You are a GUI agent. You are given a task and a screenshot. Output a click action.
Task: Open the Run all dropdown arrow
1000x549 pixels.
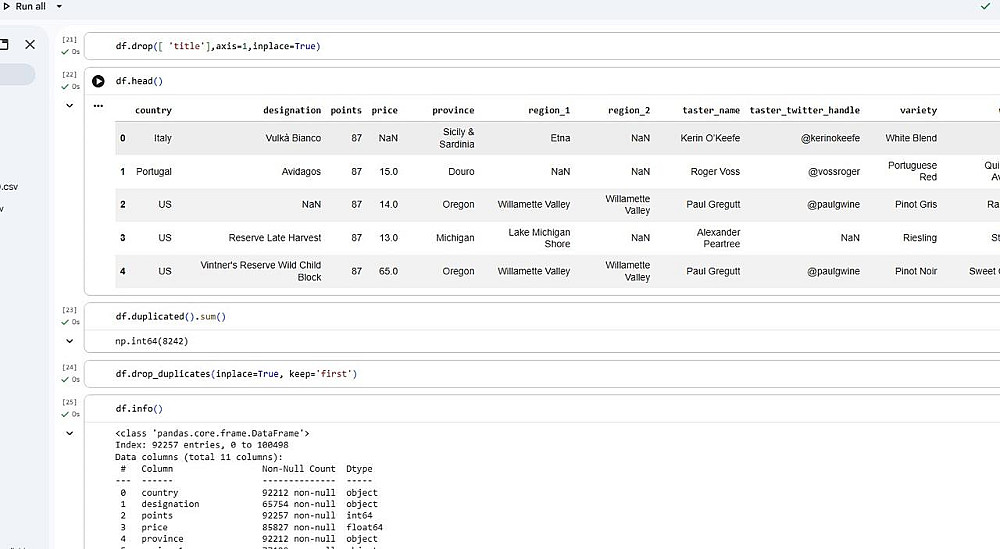(59, 6)
